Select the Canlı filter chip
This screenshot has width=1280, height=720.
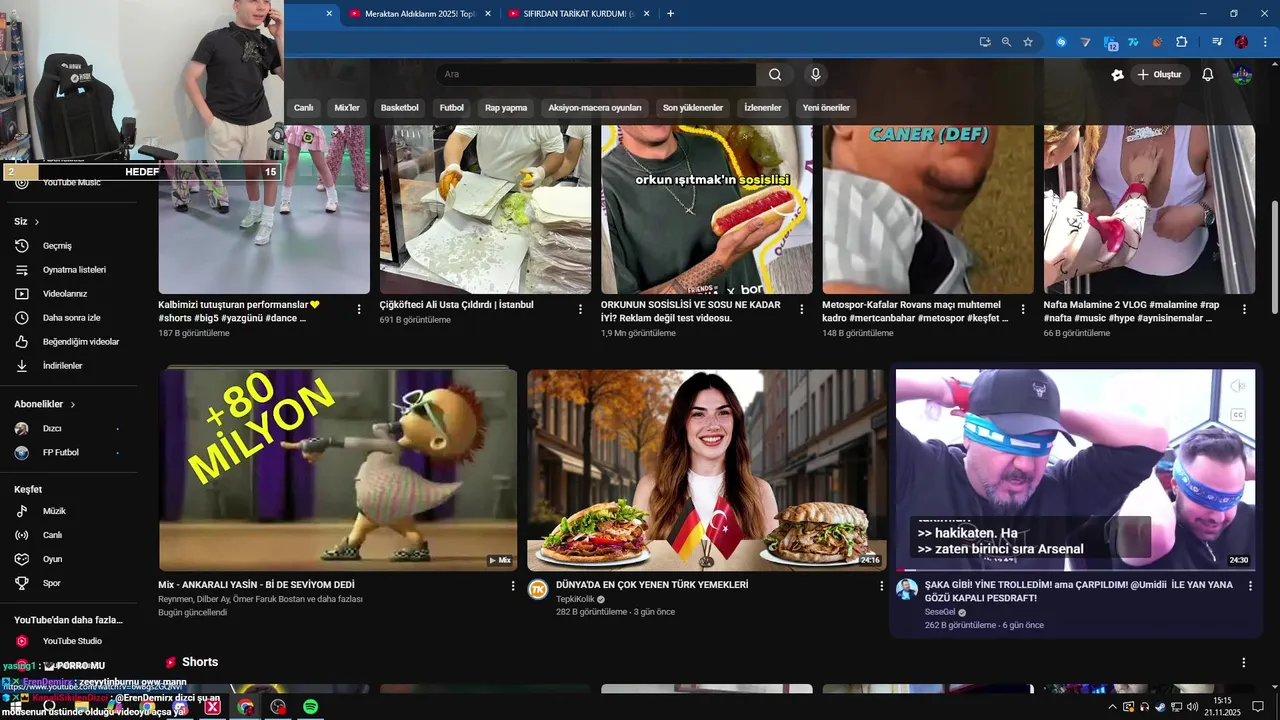tap(304, 108)
